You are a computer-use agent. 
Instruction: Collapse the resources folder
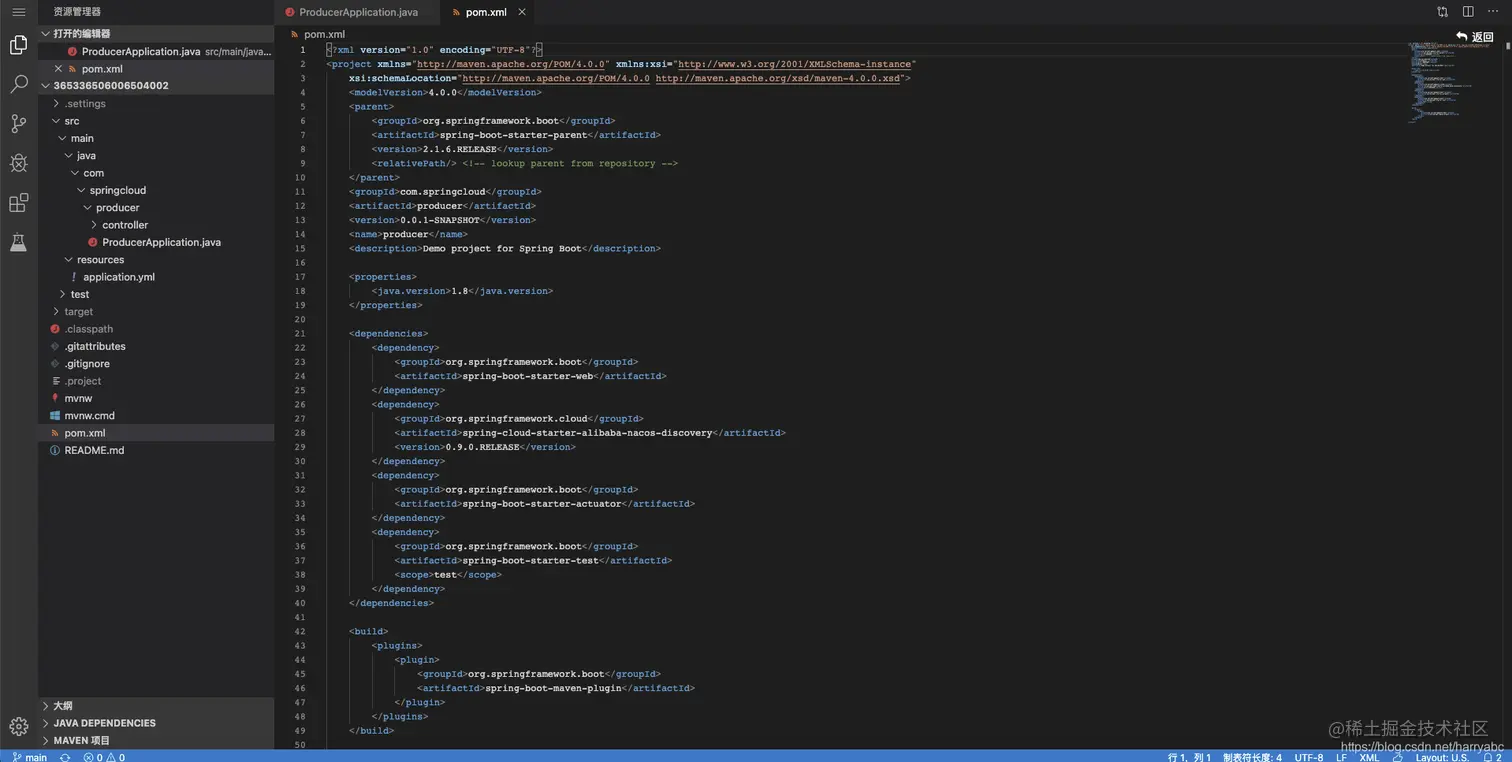coord(156,259)
